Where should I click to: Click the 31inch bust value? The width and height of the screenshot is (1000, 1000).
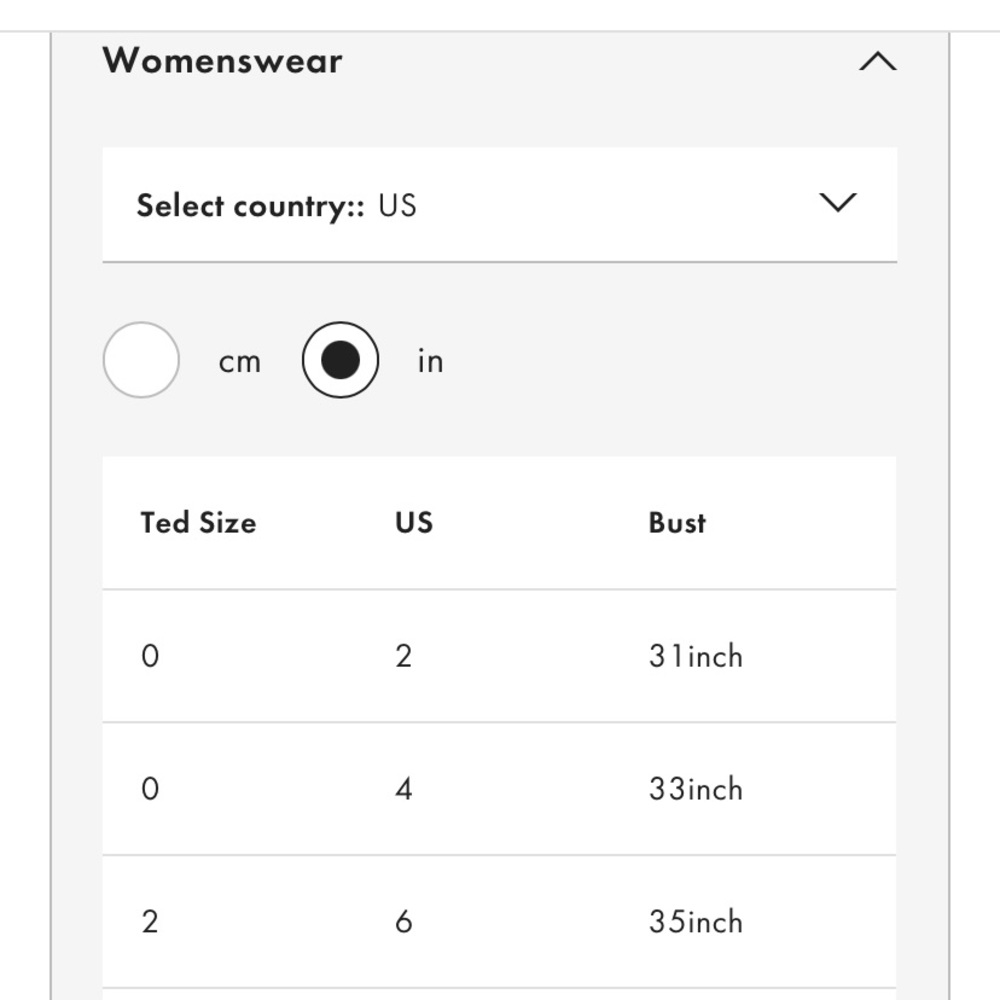coord(696,656)
